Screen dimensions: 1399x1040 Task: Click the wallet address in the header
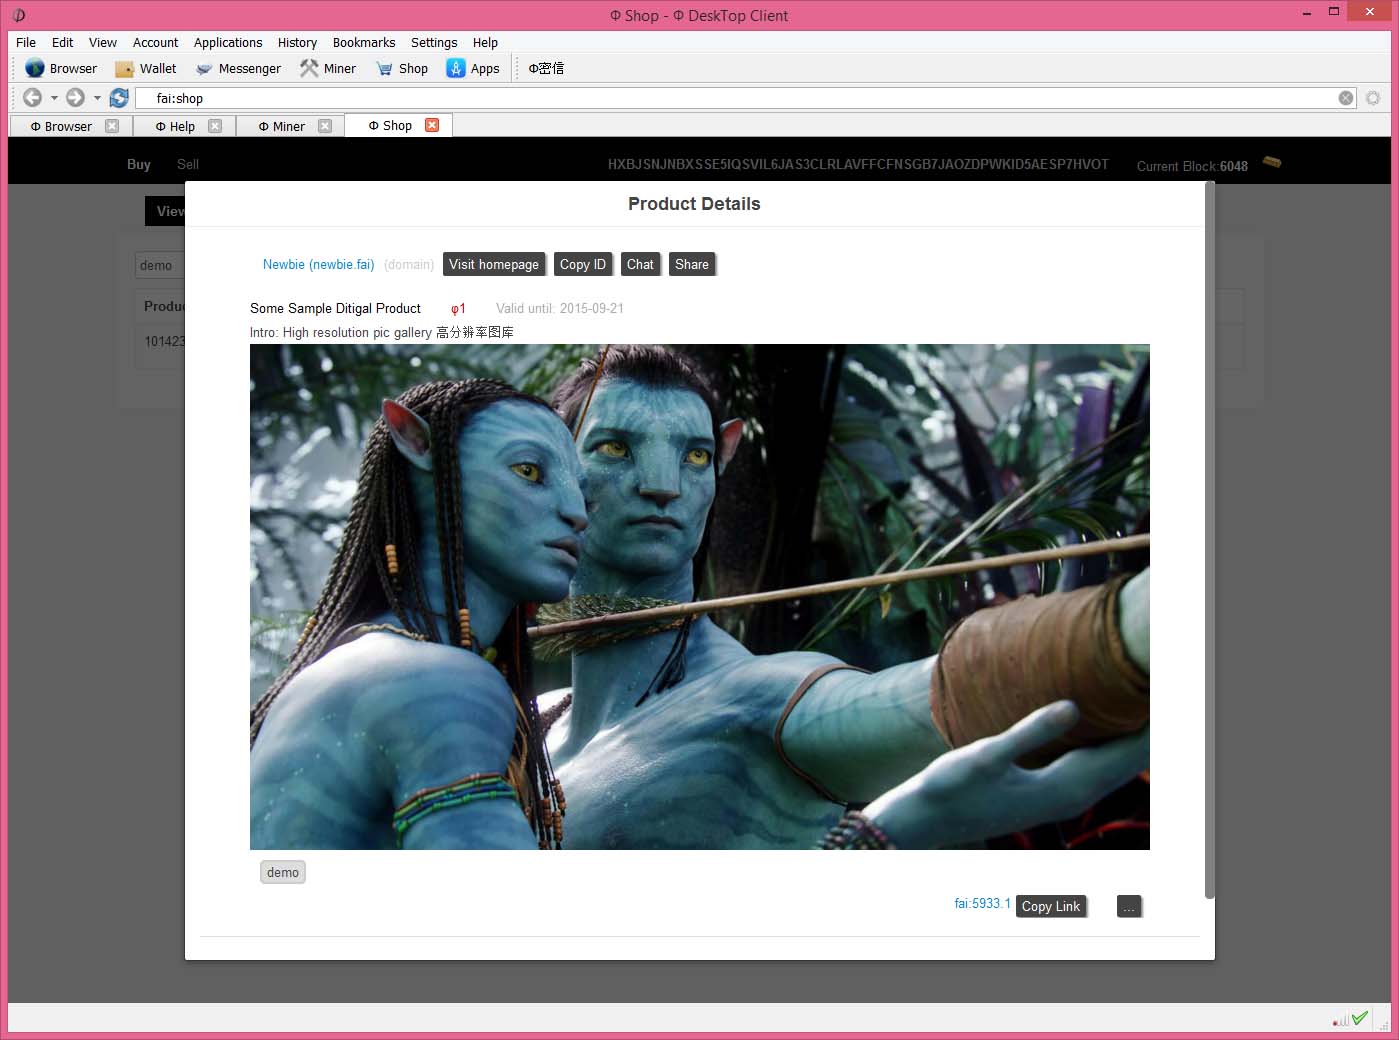[x=858, y=164]
